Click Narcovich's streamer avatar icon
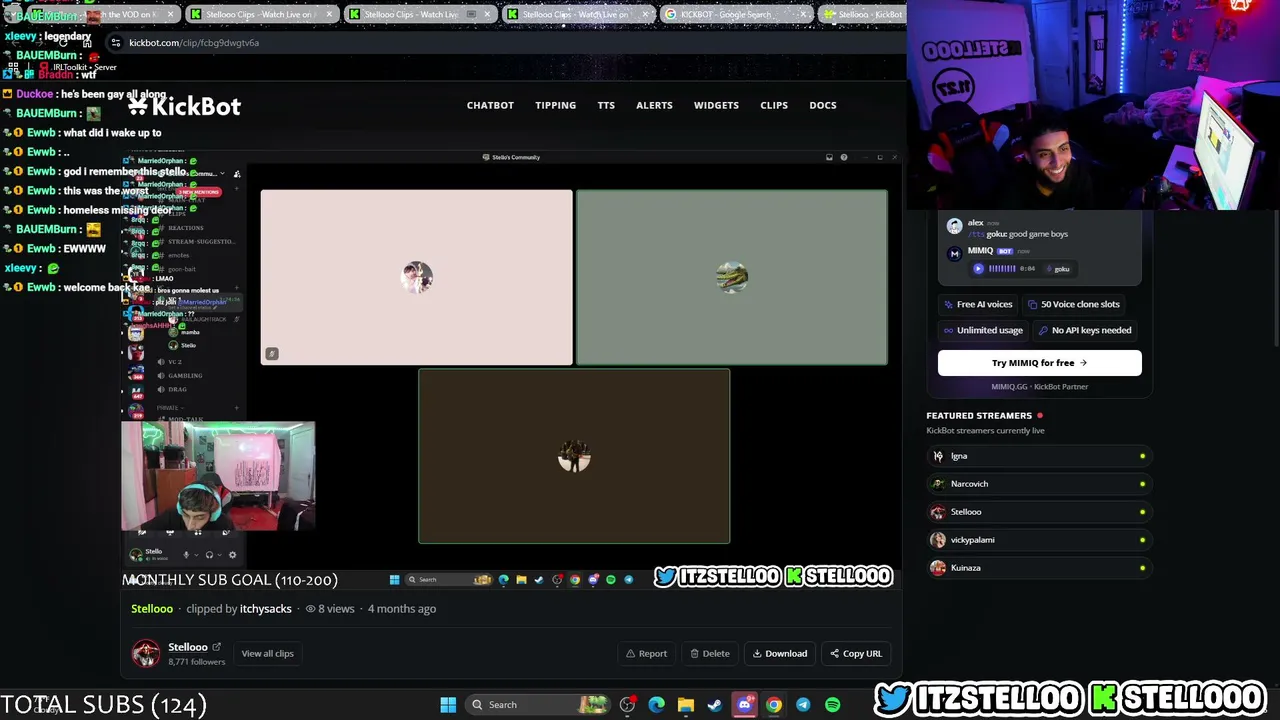The width and height of the screenshot is (1280, 720). point(938,484)
